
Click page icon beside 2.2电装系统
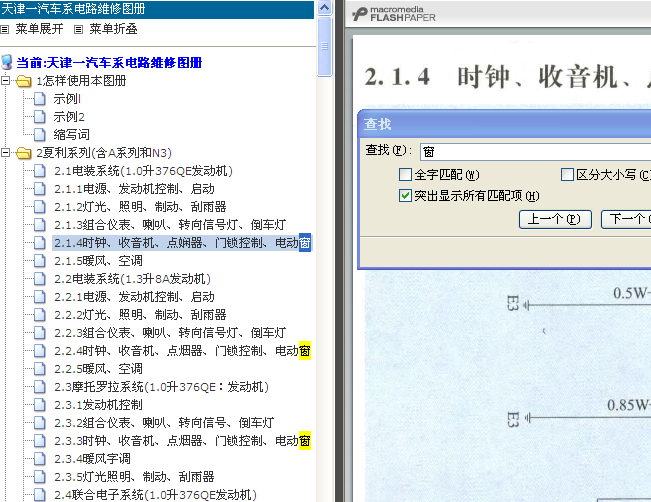pyautogui.click(x=40, y=279)
